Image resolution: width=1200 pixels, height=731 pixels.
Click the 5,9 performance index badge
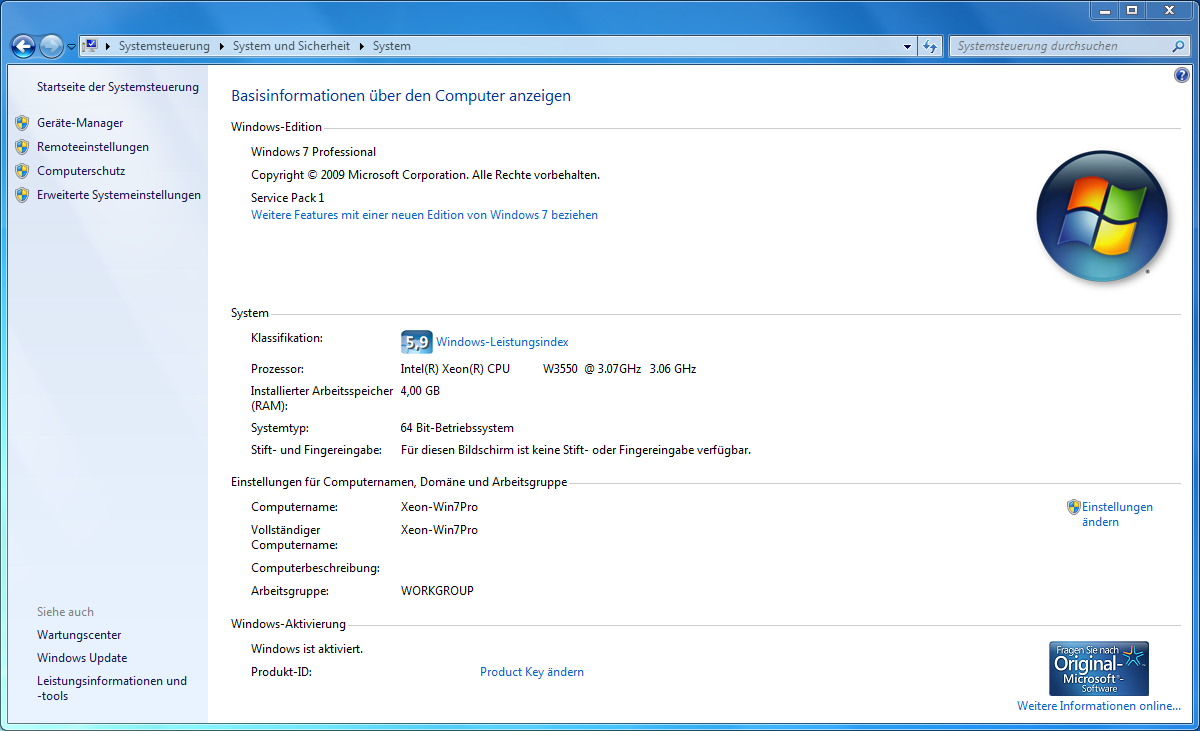coord(416,342)
